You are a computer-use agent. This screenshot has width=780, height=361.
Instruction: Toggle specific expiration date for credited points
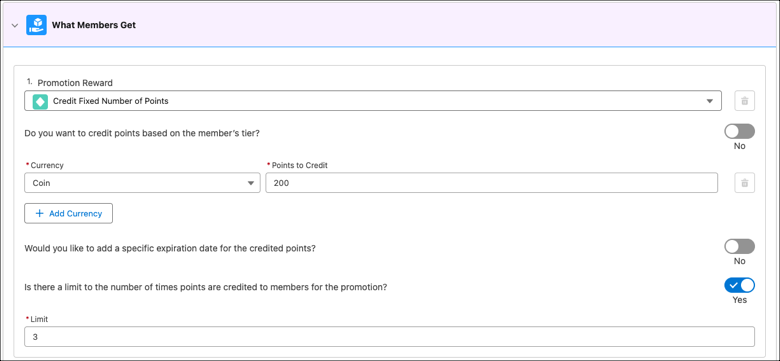click(739, 246)
